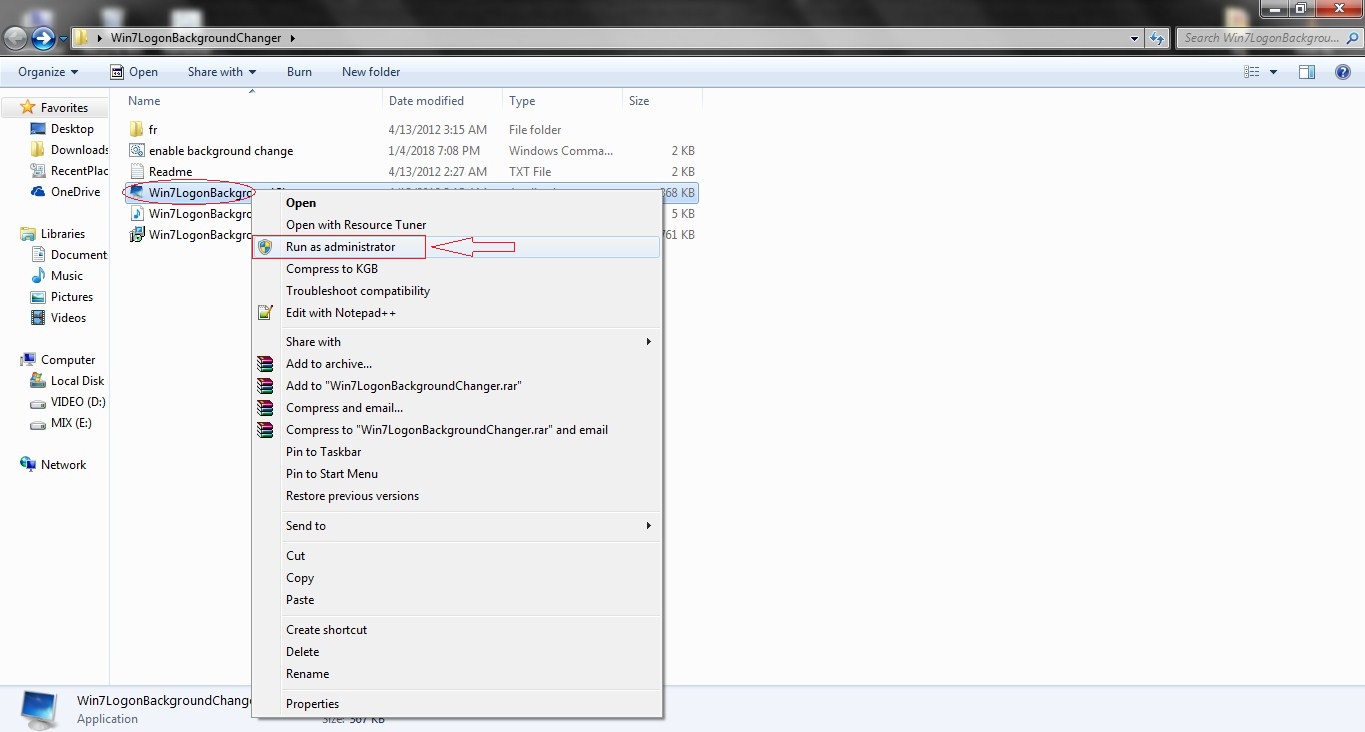Click the Back navigation arrow
This screenshot has height=732, width=1365.
16,39
